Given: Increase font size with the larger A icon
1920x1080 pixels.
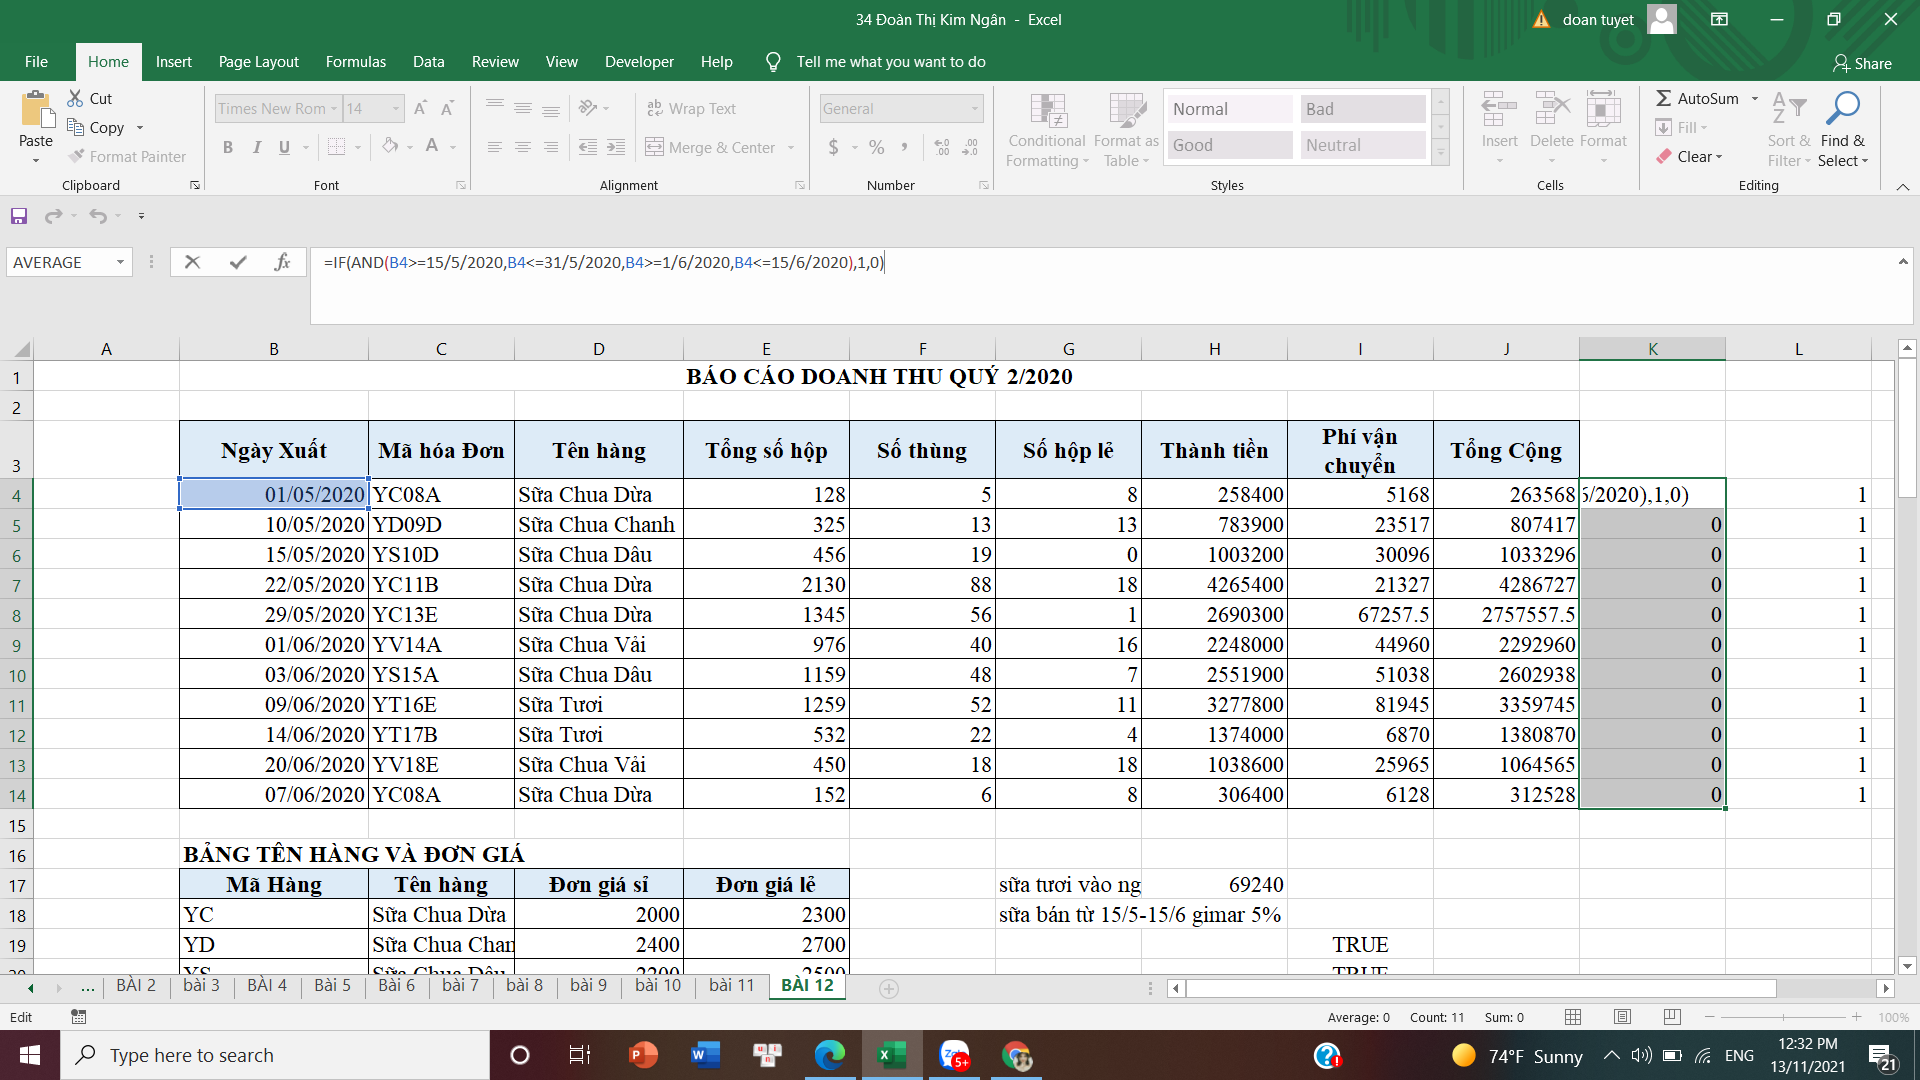Looking at the screenshot, I should 420,108.
